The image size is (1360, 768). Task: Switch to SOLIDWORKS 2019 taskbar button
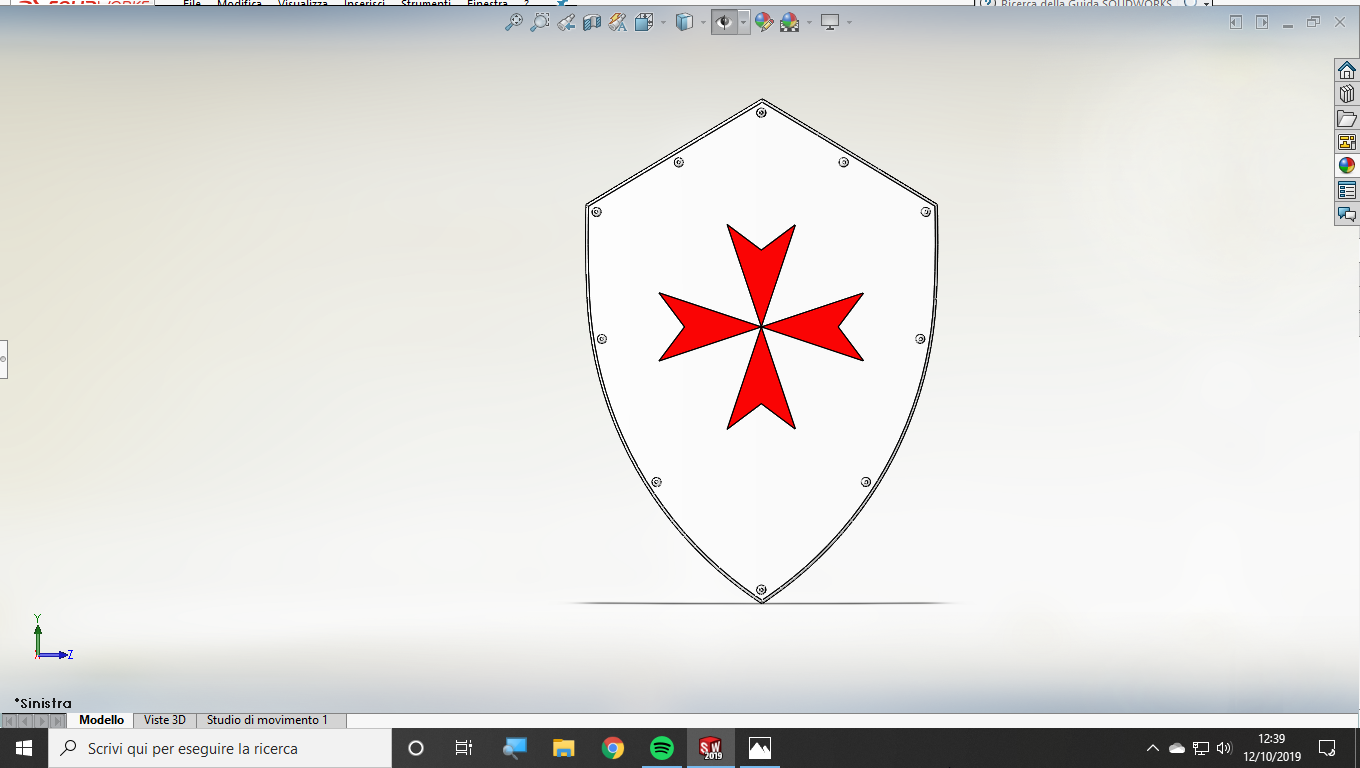click(711, 748)
